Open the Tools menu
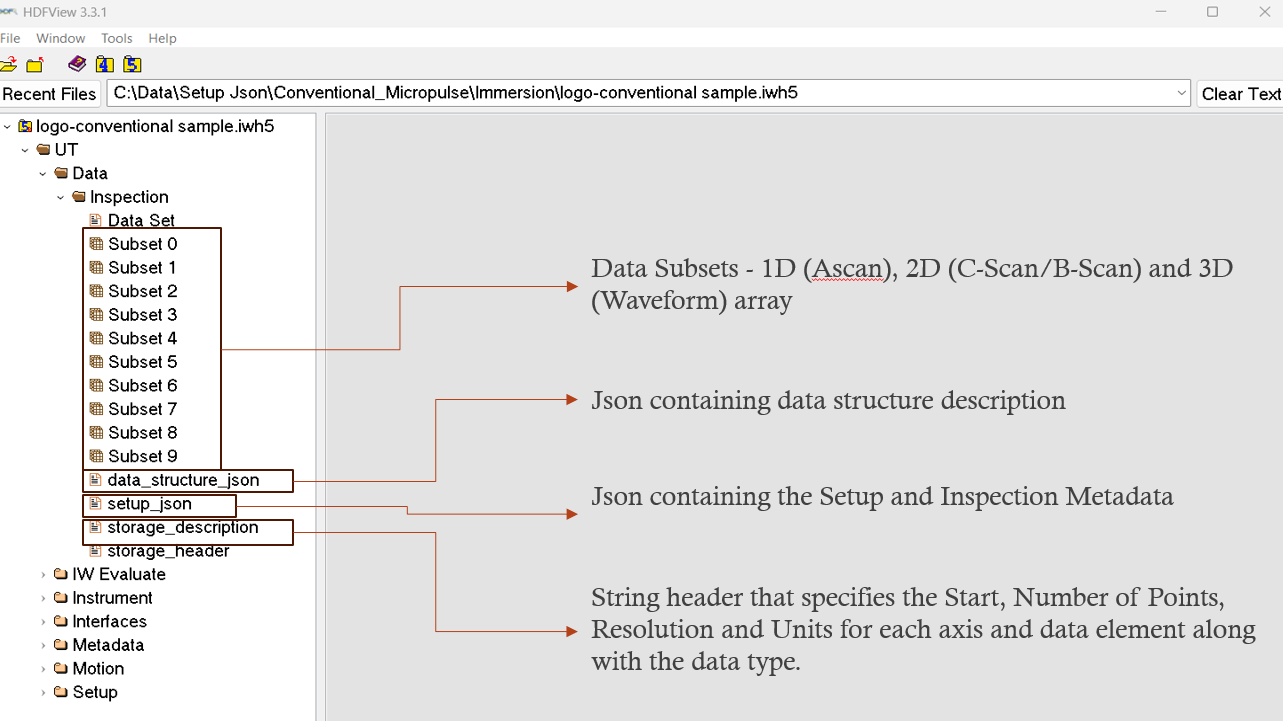The height and width of the screenshot is (721, 1283). pyautogui.click(x=117, y=38)
